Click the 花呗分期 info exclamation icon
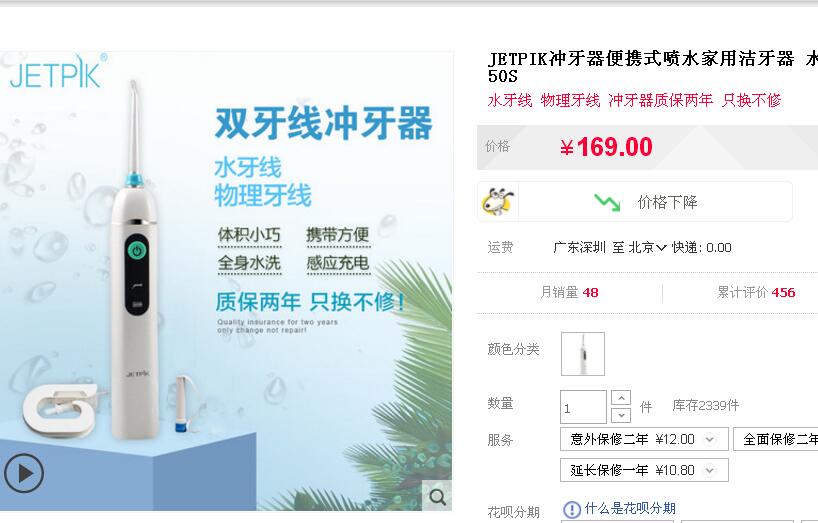Screen dimensions: 818x523 point(572,509)
